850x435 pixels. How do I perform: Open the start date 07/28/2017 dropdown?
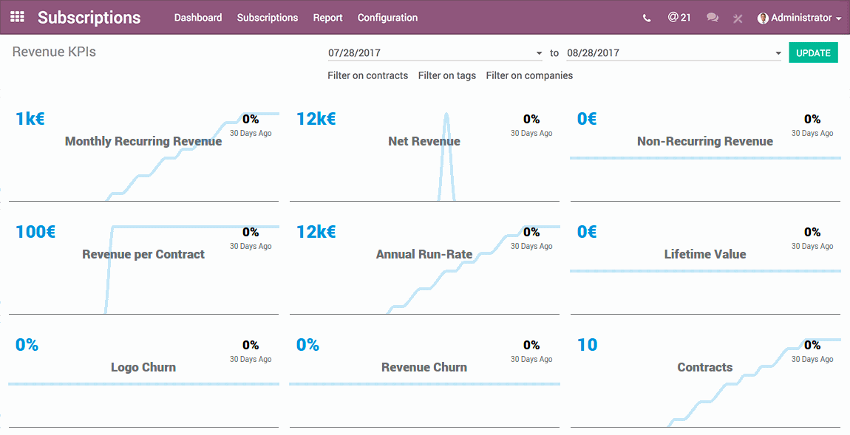[x=435, y=52]
